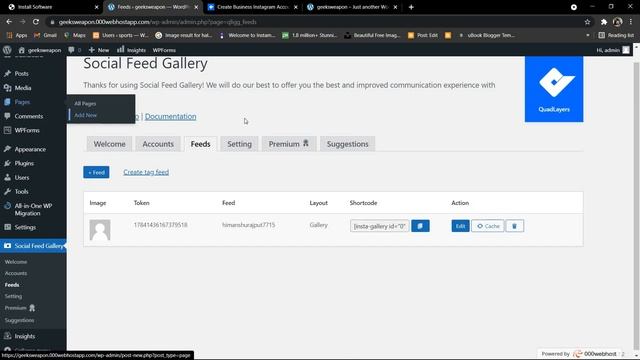Open Welcome submenu under Social Feed Gallery
640x360 pixels.
pyautogui.click(x=16, y=262)
